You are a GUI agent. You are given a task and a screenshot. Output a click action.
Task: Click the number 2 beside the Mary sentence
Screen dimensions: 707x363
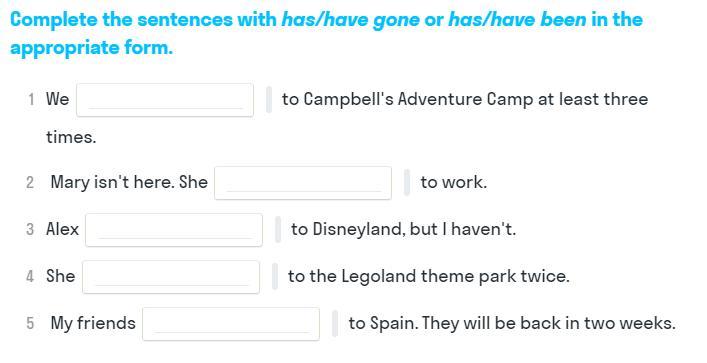pos(30,183)
